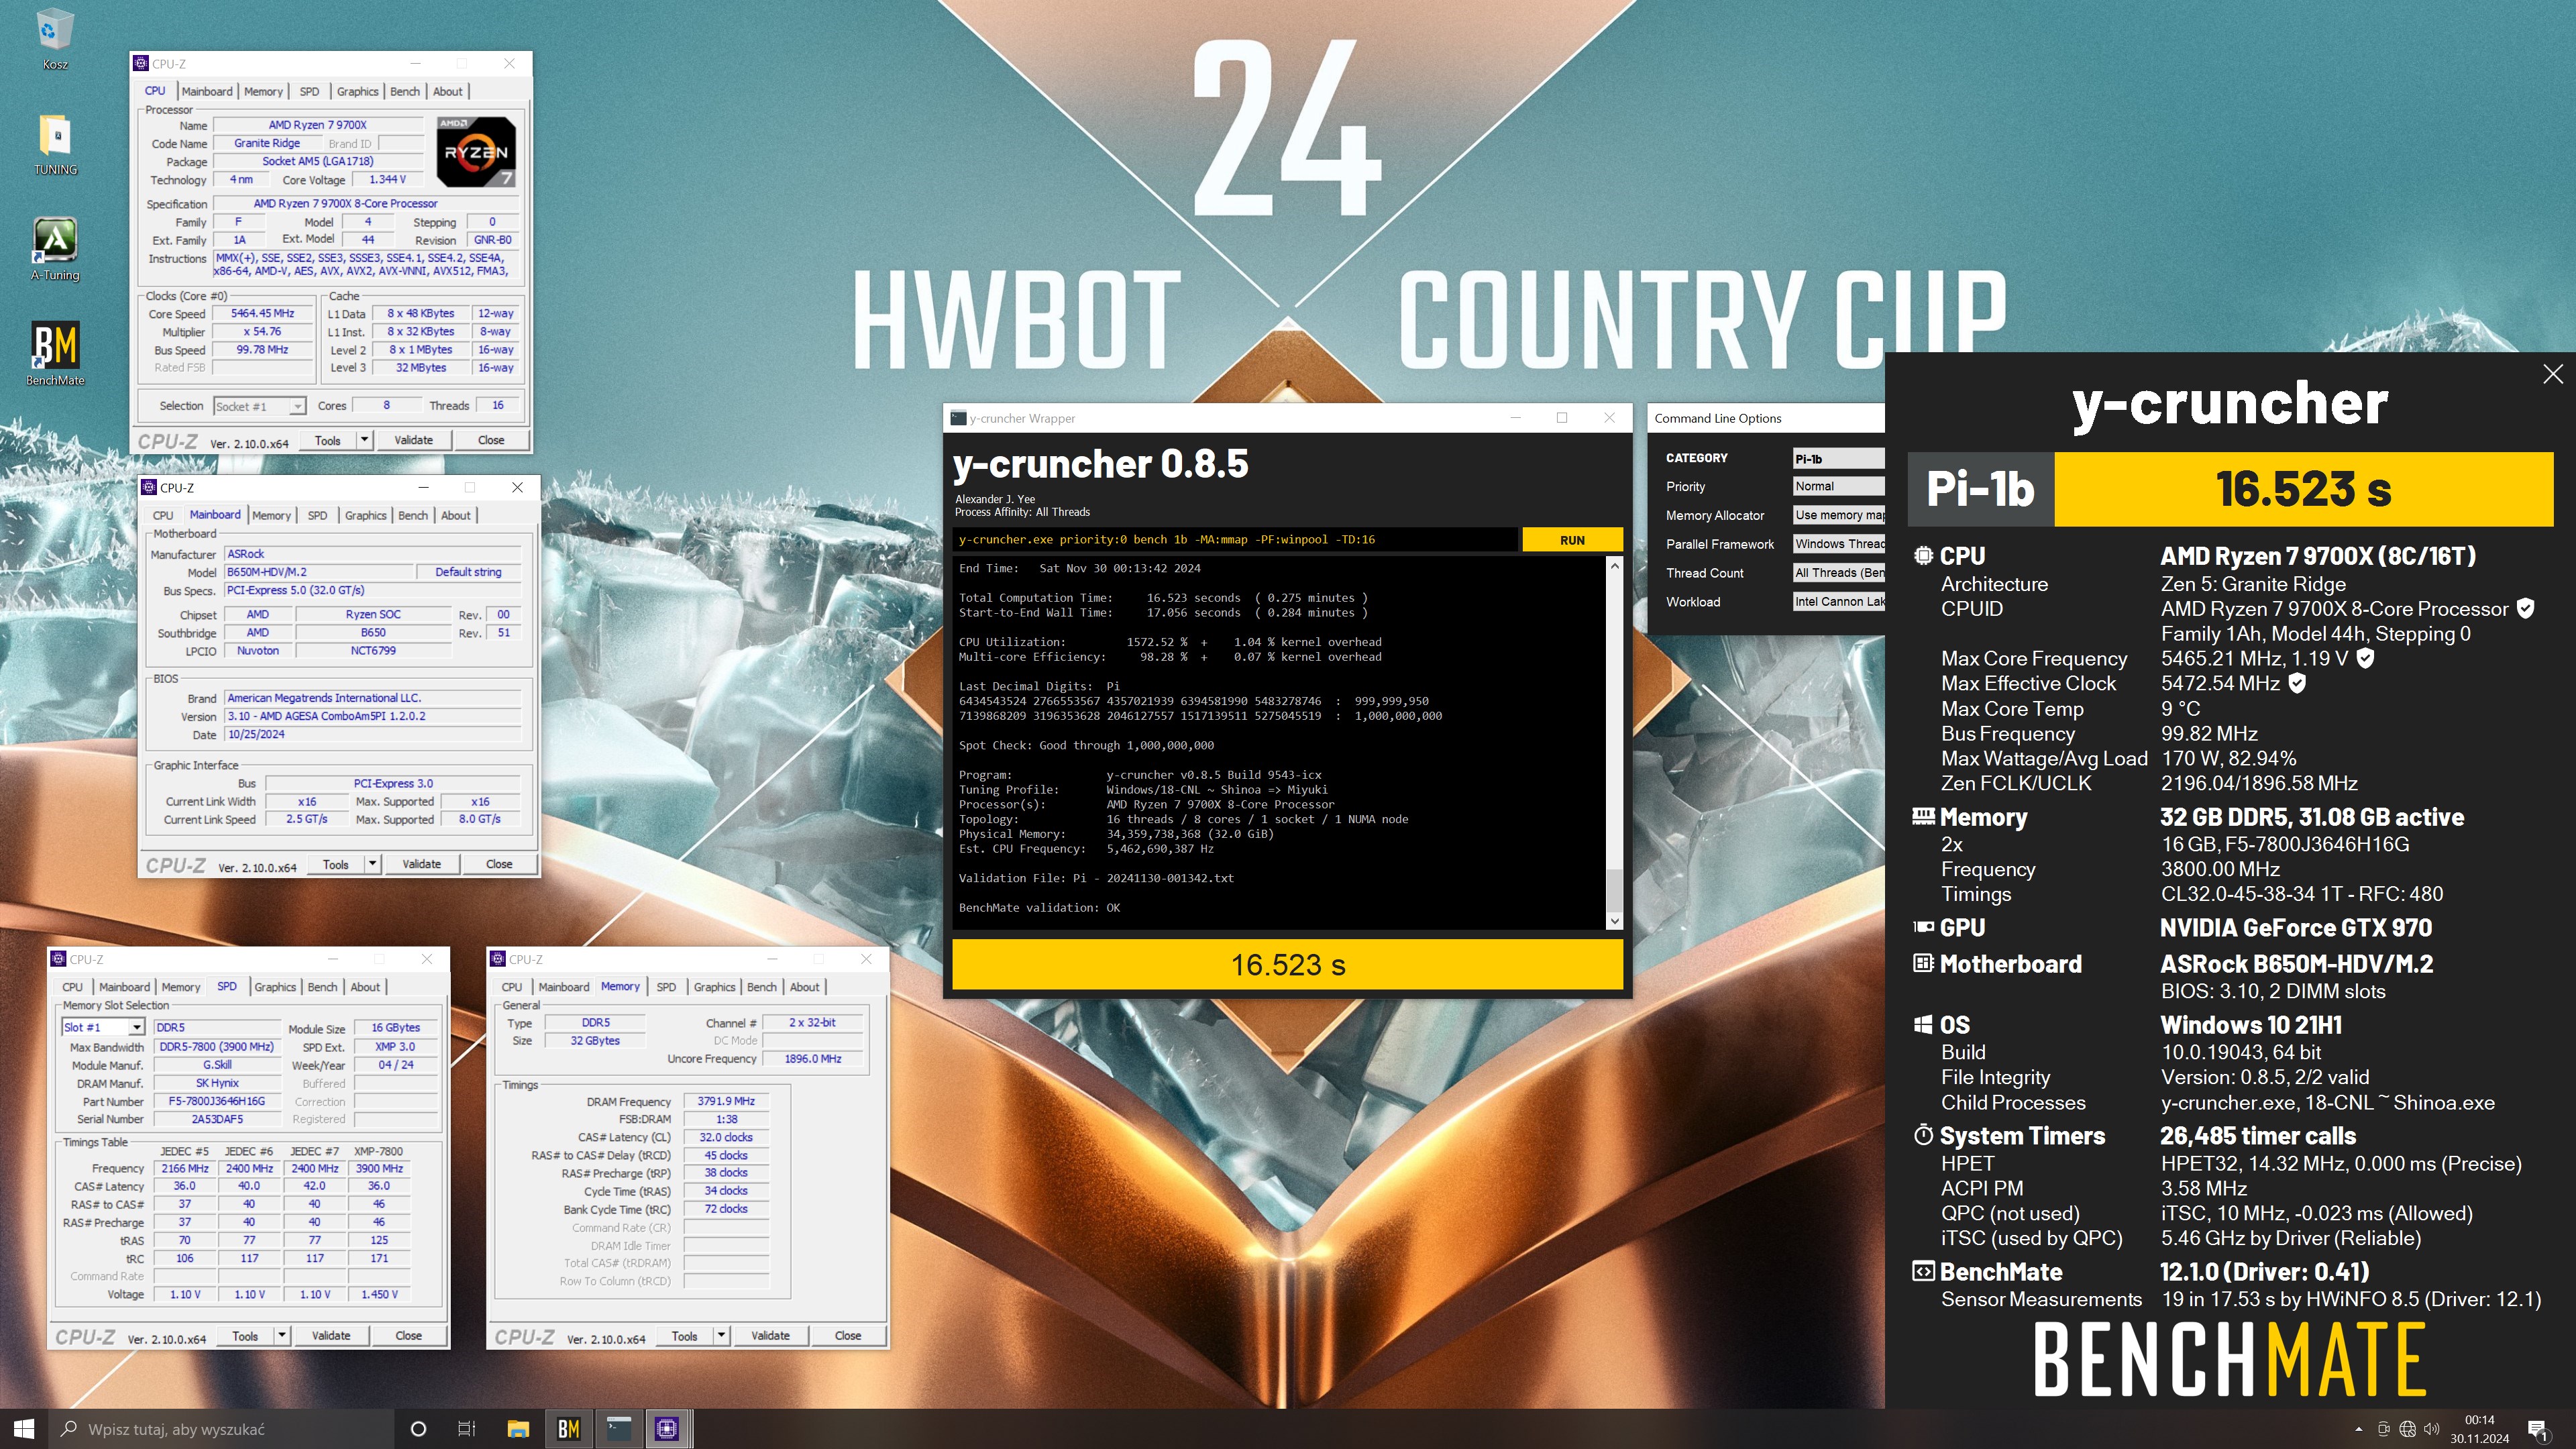Open Mainboard tab in the SPD CPU-Z window
The image size is (2576, 1449).
(x=125, y=987)
